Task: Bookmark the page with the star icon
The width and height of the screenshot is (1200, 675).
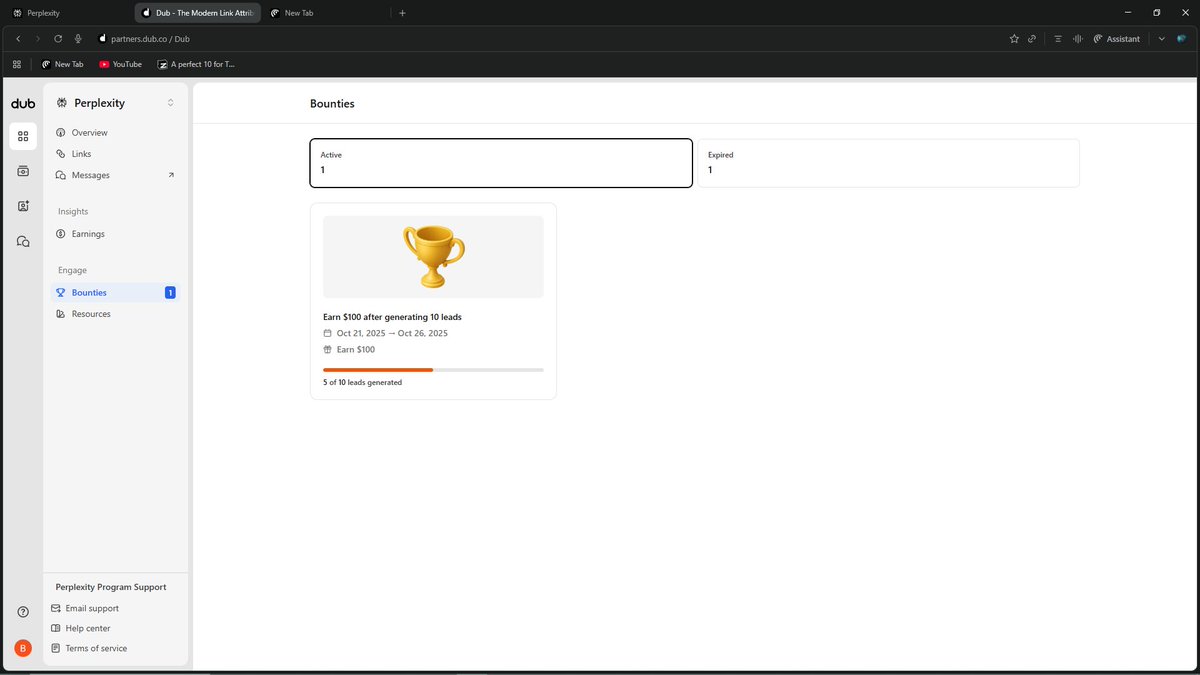Action: click(x=1014, y=39)
